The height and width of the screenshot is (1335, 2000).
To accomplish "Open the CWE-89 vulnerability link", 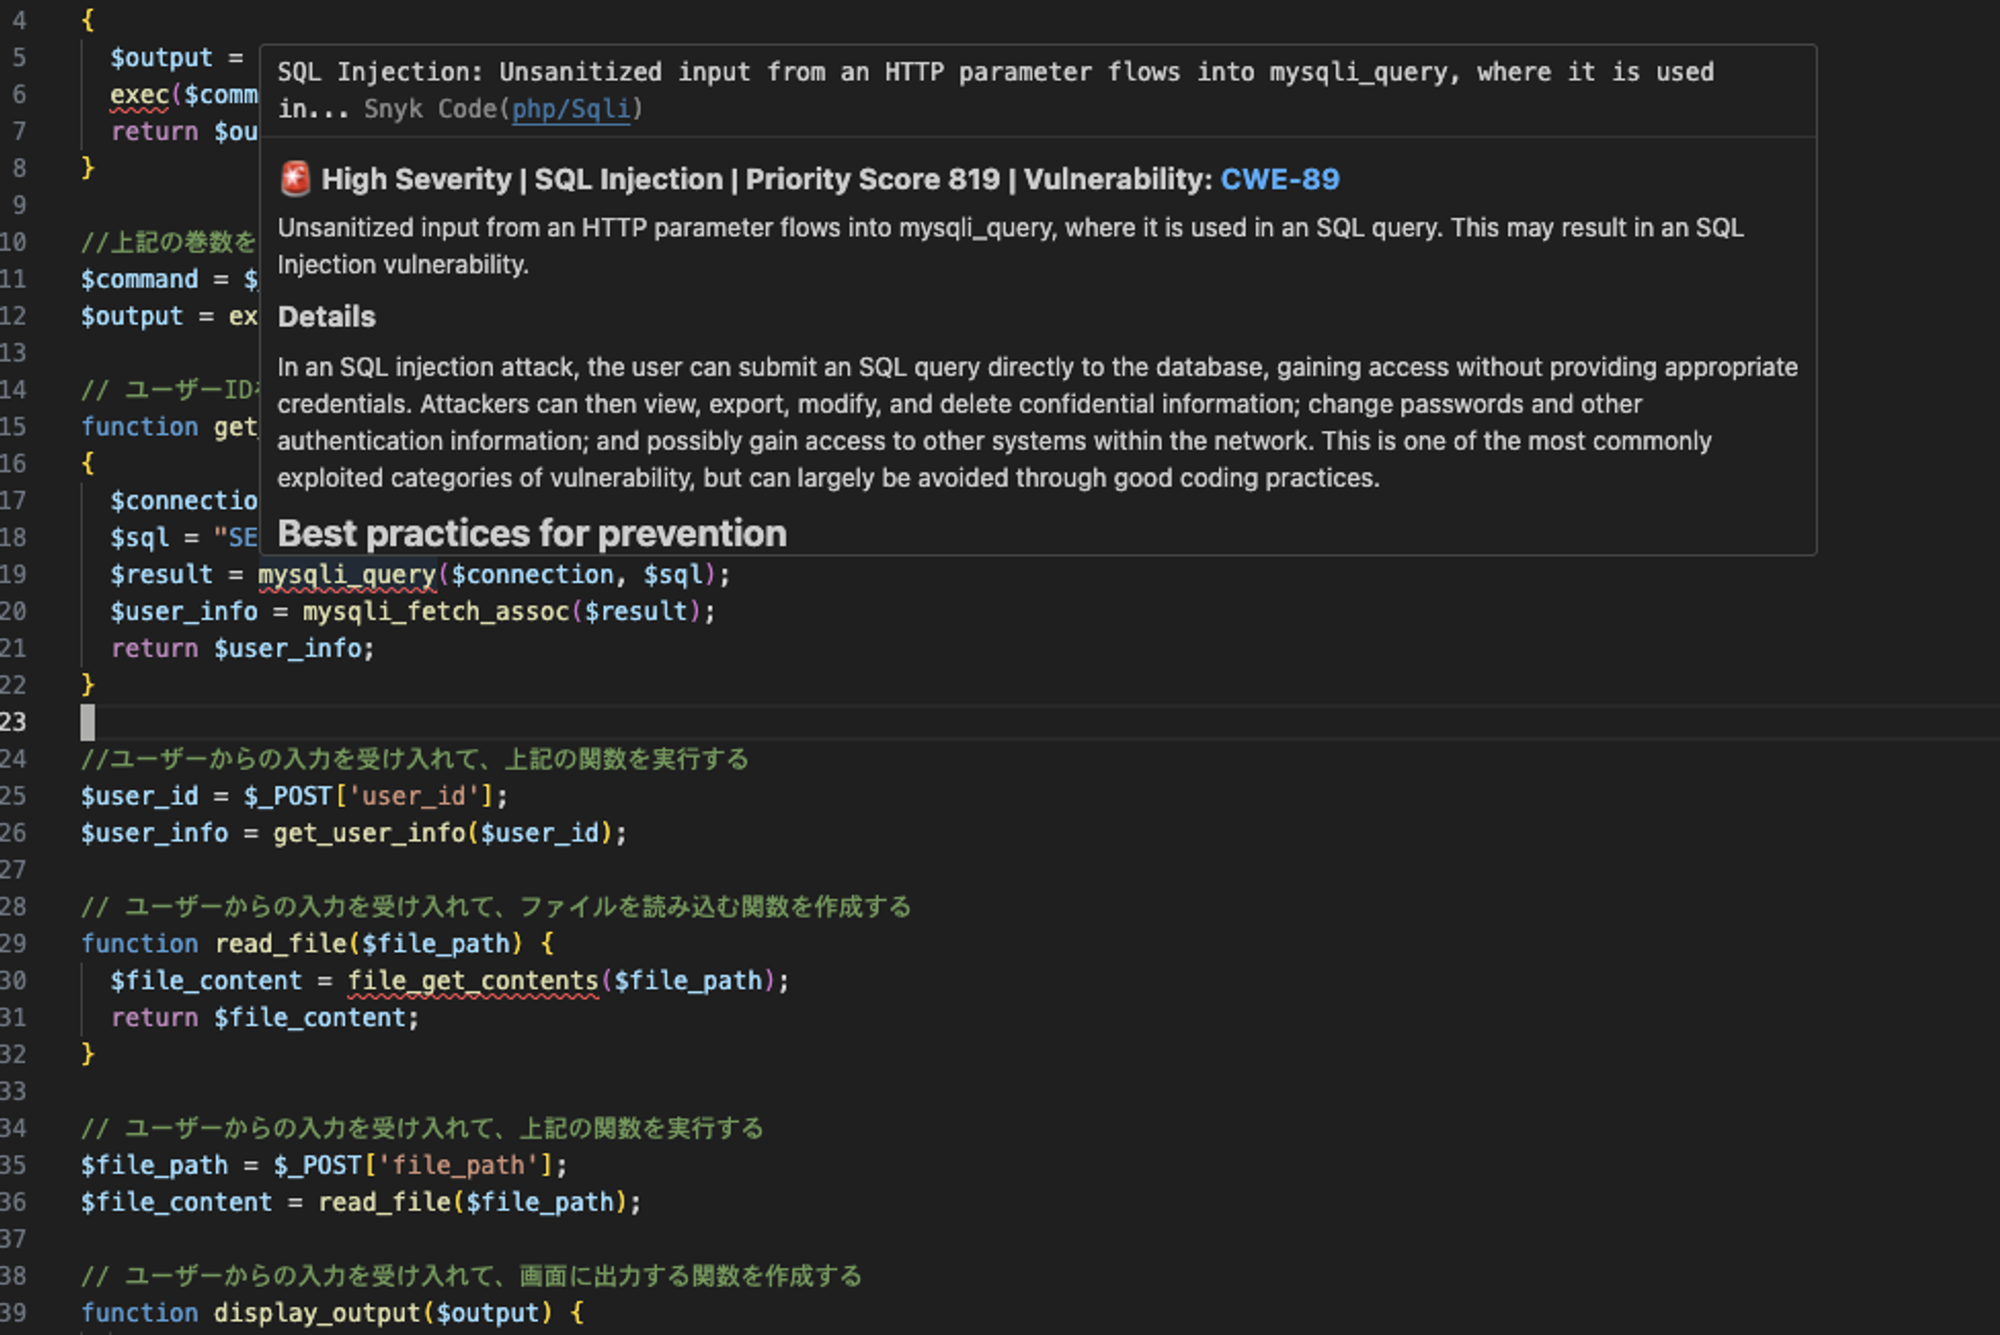I will [x=1279, y=179].
